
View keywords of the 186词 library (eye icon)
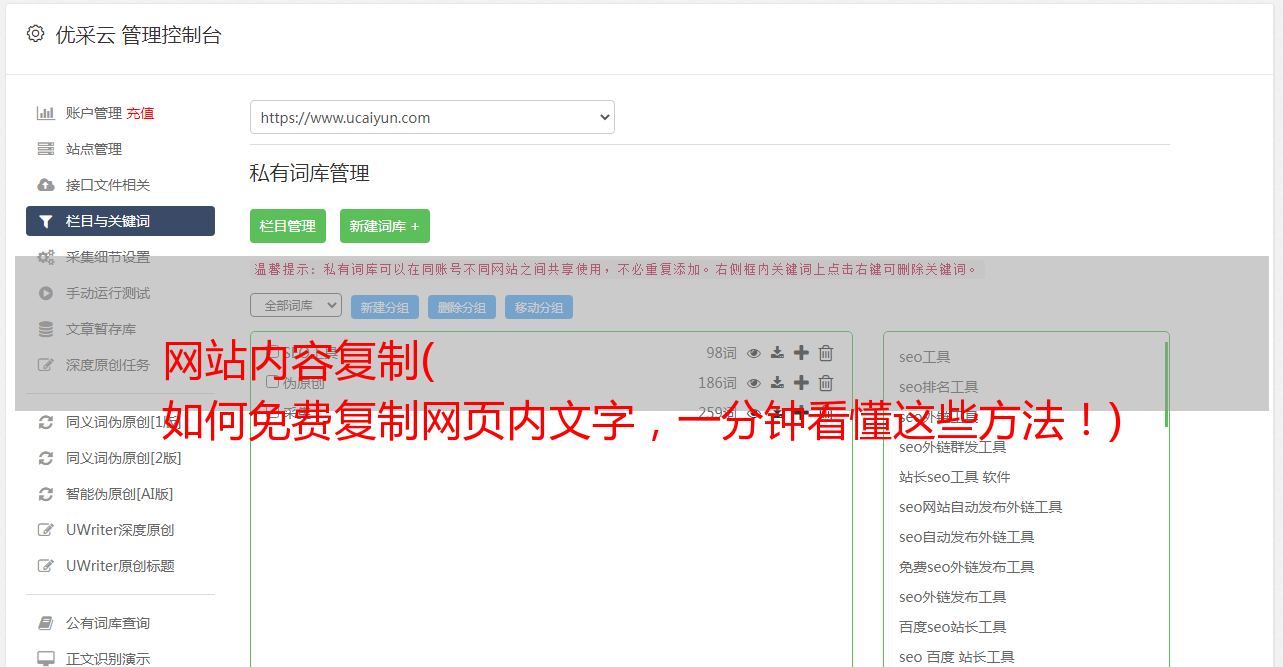pyautogui.click(x=754, y=382)
